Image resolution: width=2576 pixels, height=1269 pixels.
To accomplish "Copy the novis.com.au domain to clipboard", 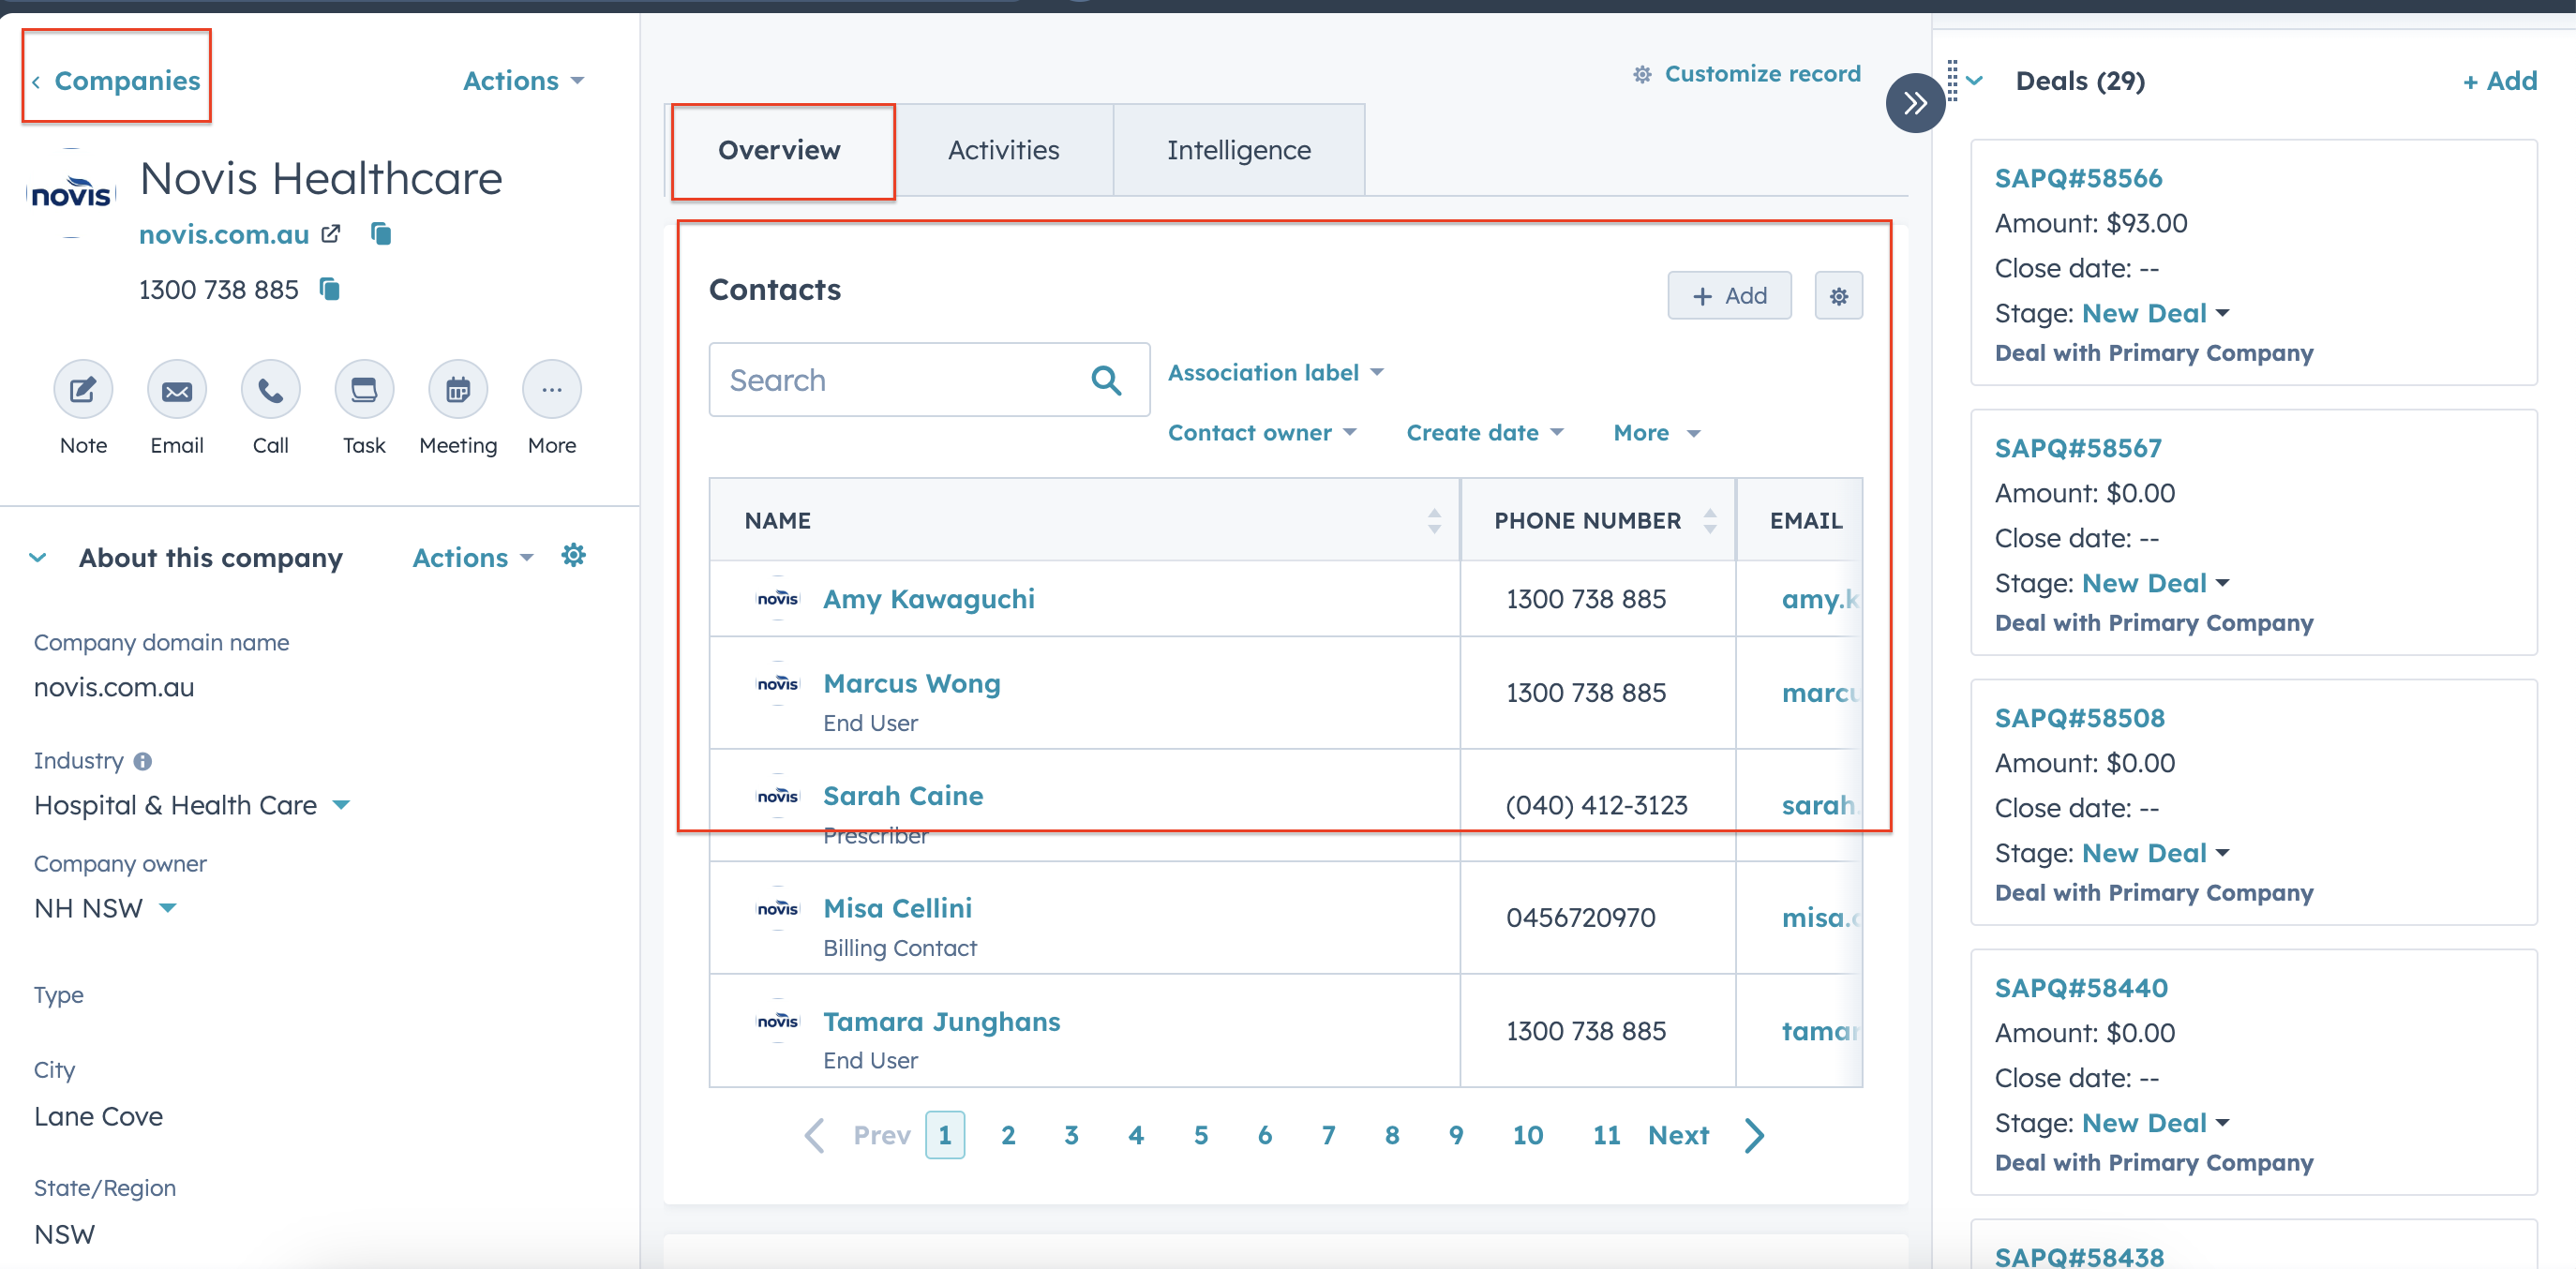I will (x=381, y=234).
